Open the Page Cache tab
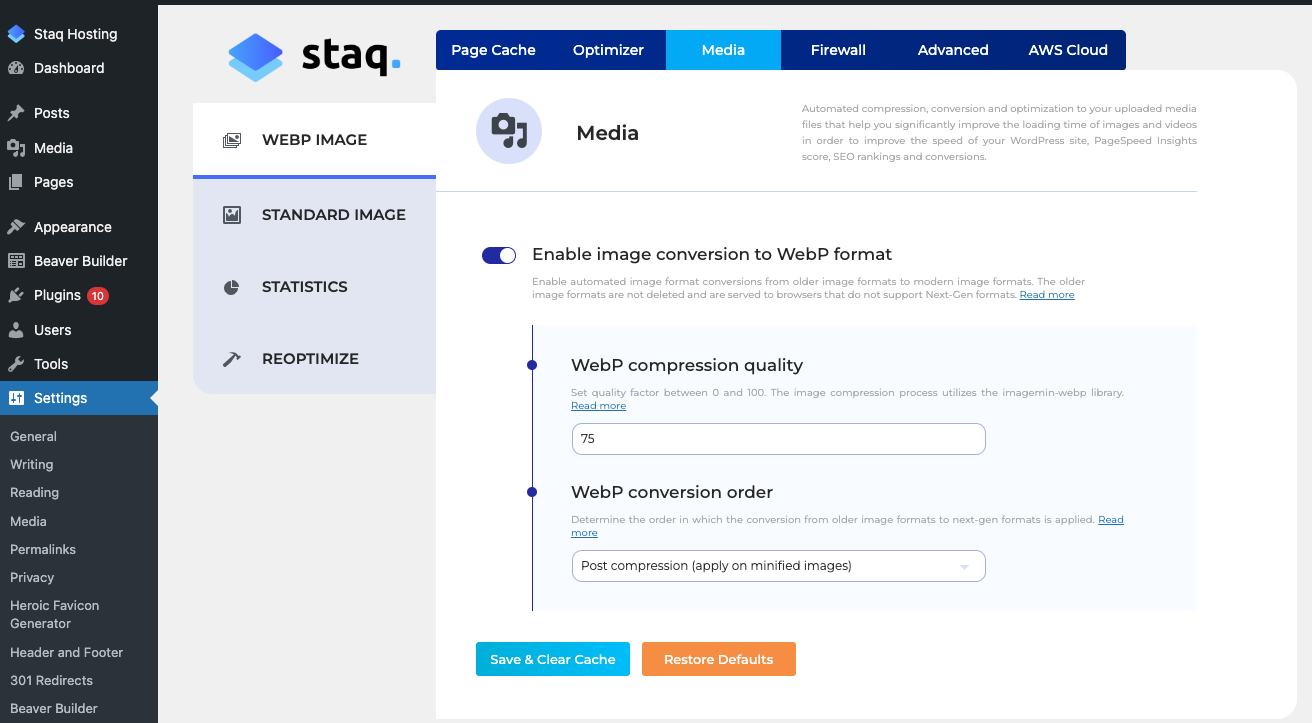Viewport: 1312px width, 723px height. 493,49
